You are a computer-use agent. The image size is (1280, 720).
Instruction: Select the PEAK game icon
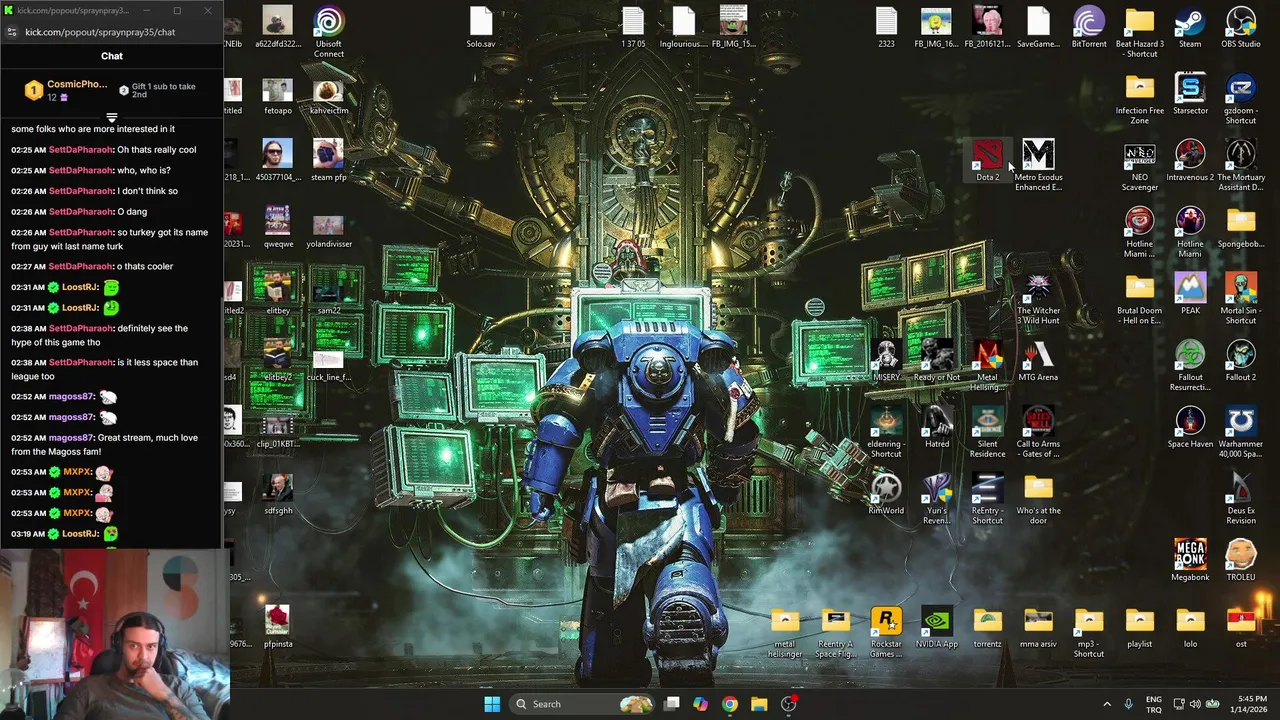point(1190,294)
